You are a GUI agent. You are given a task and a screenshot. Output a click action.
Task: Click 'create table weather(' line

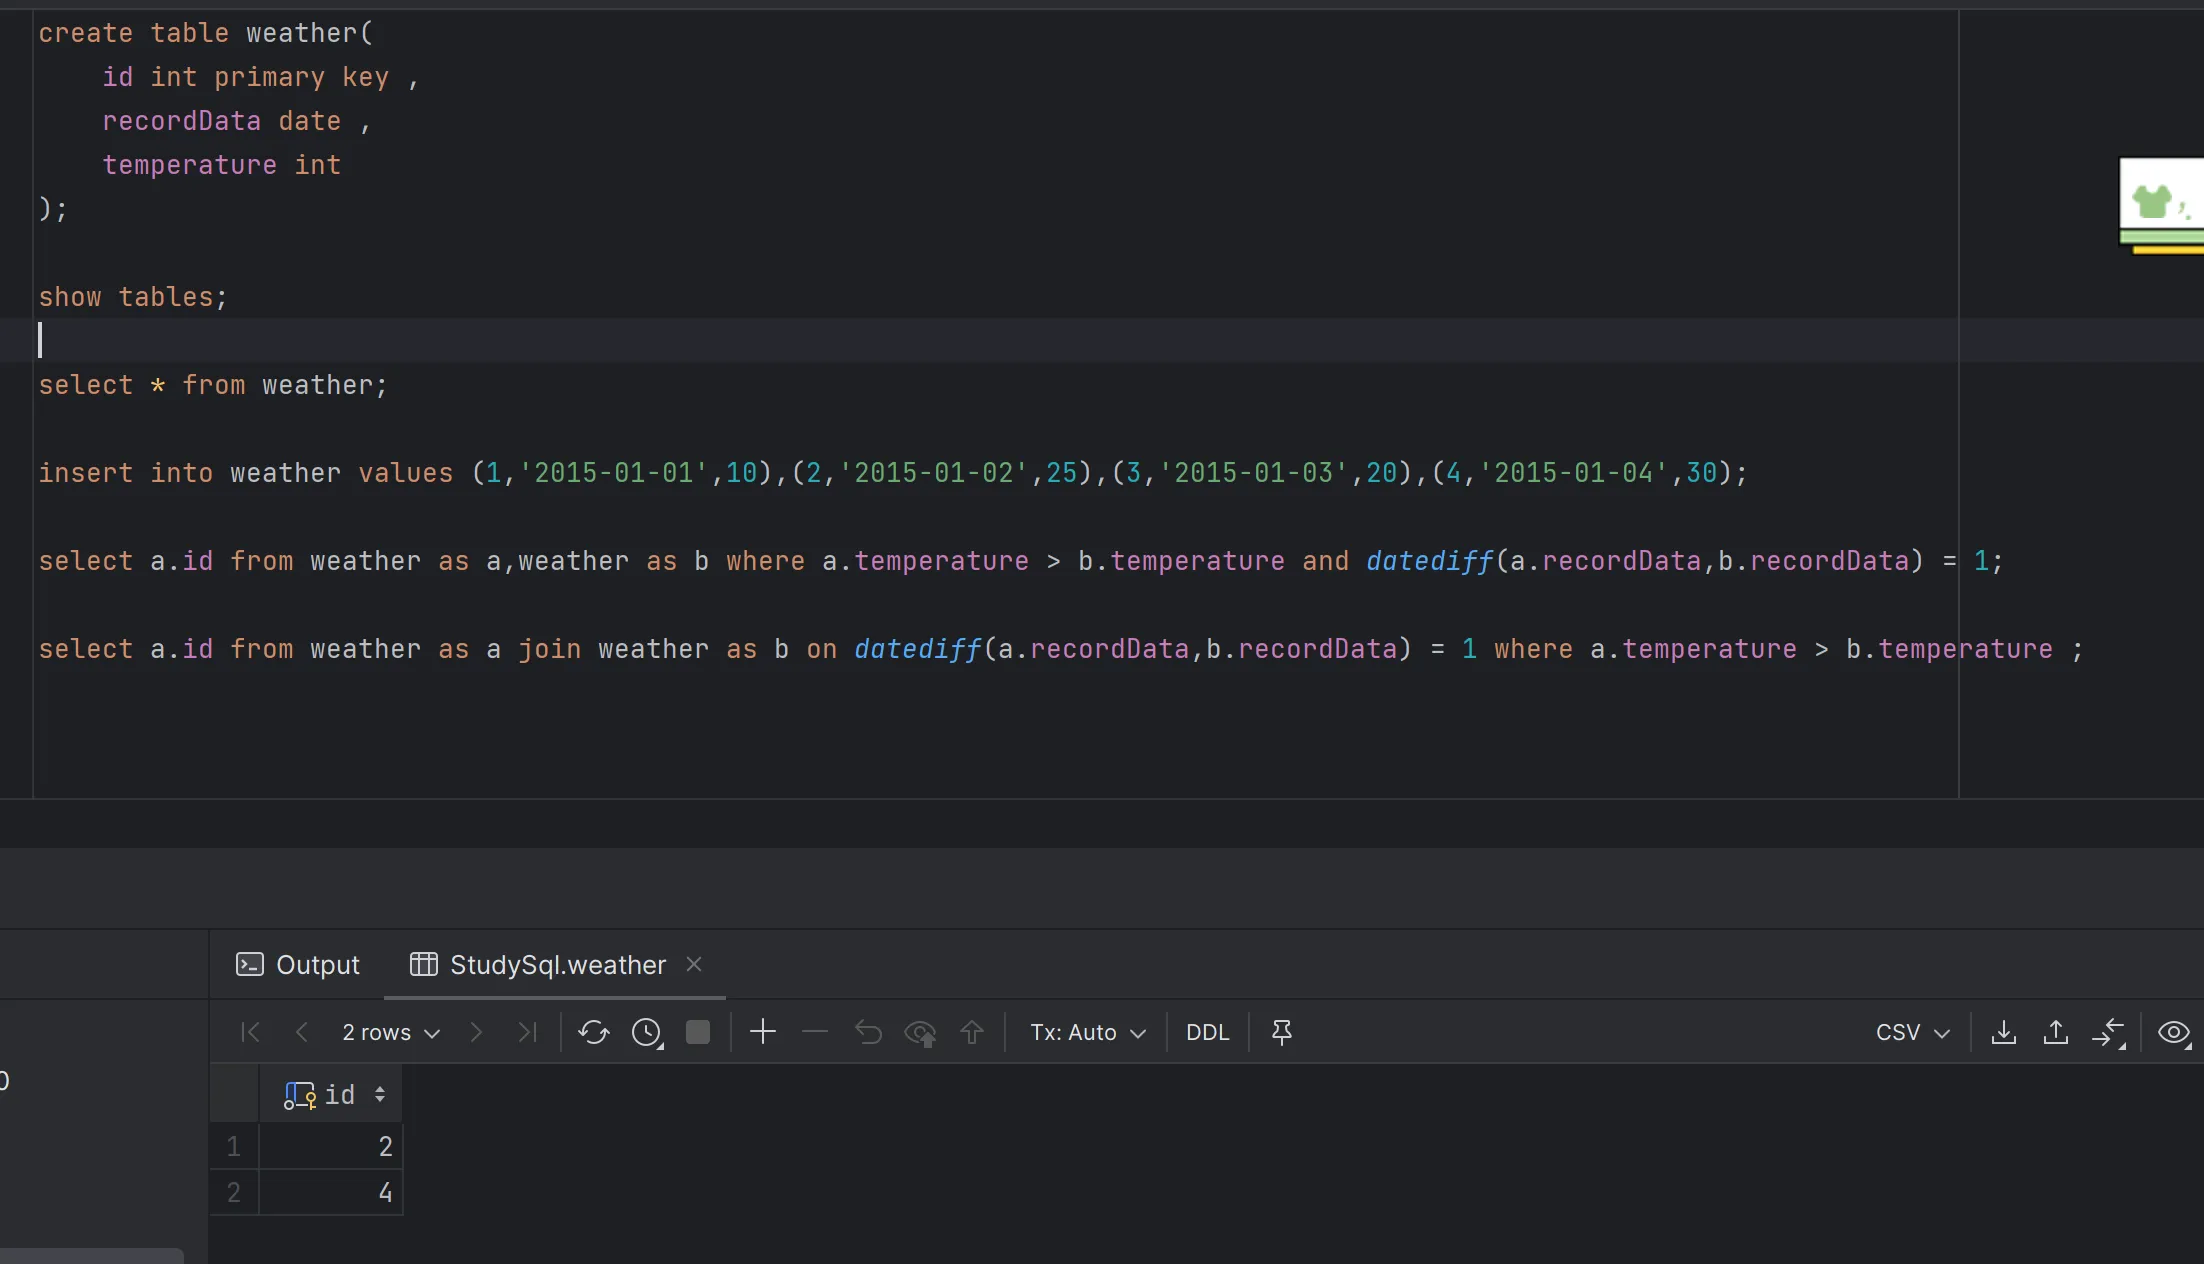point(205,33)
